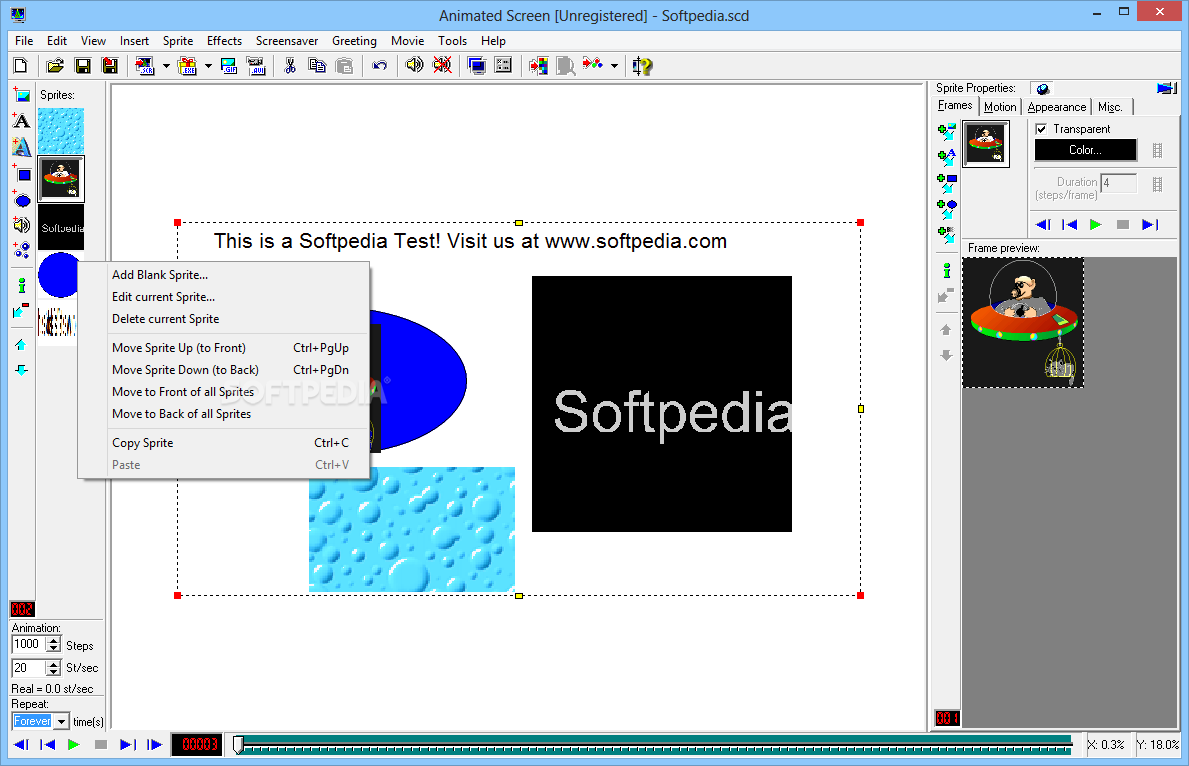Move sprite down with cyan arrow
1189x766 pixels.
tap(21, 370)
